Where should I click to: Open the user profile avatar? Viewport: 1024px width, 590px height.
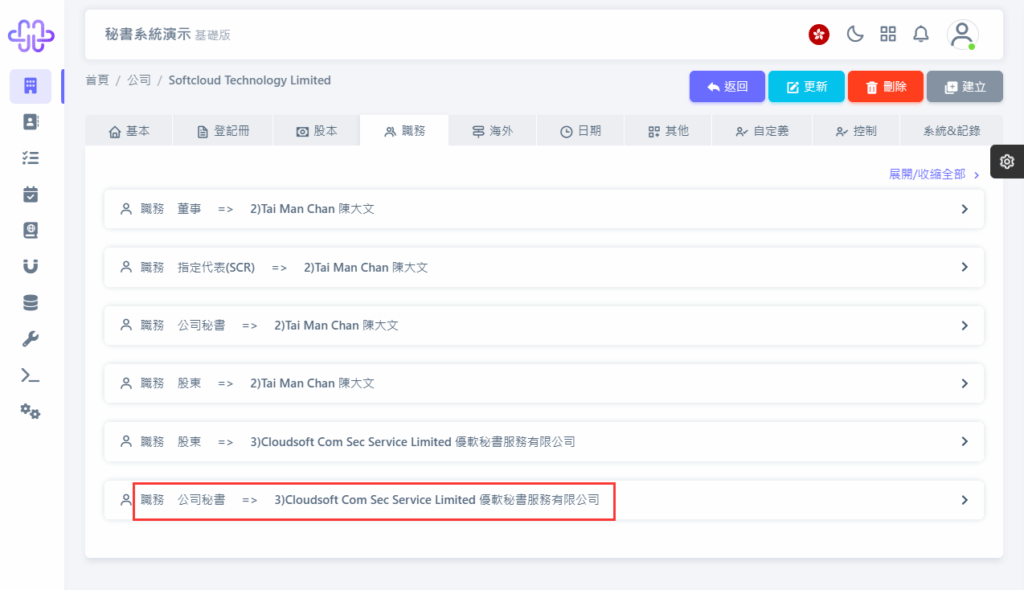click(963, 35)
